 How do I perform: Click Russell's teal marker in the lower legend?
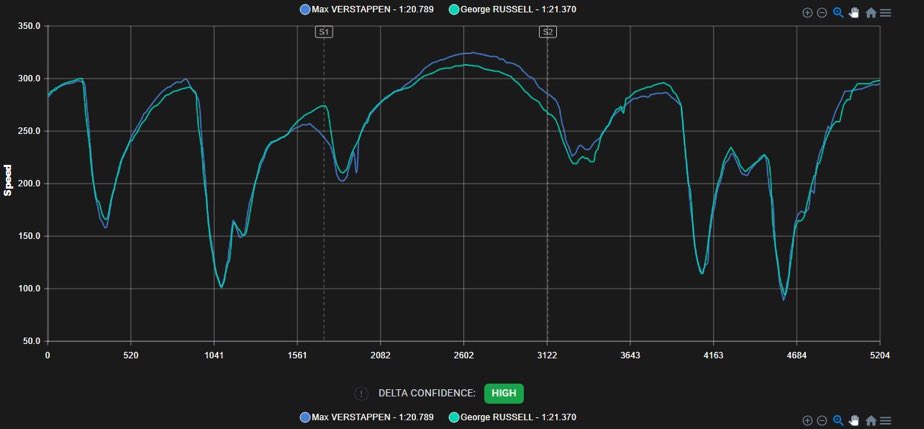click(x=454, y=417)
